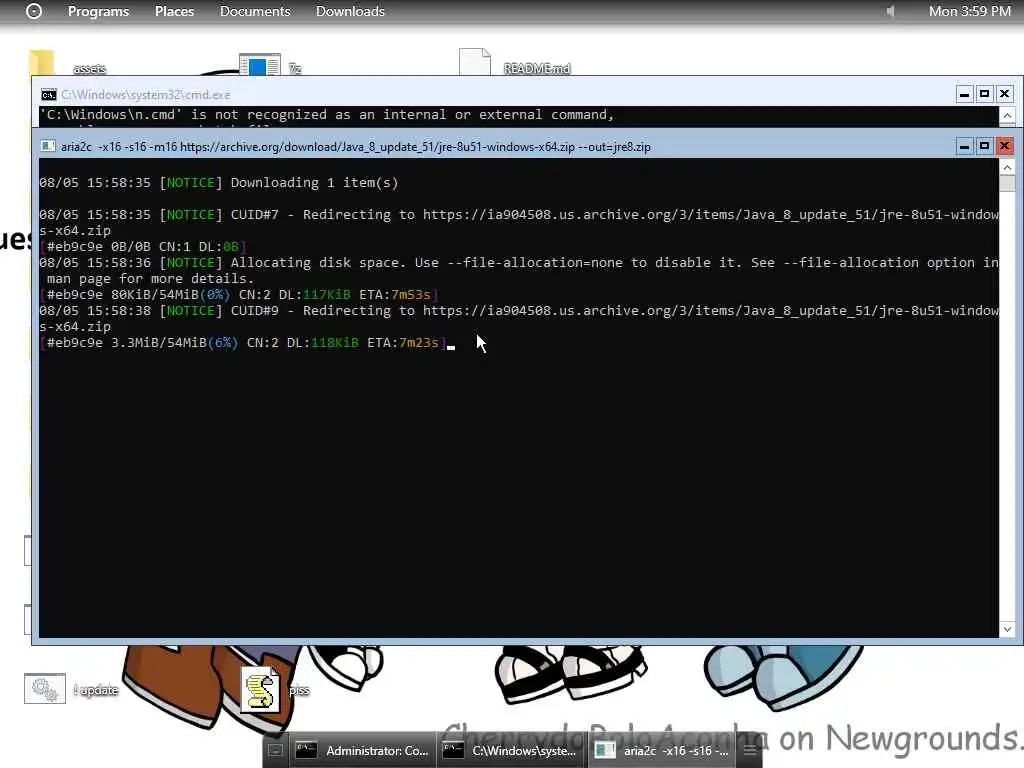The height and width of the screenshot is (768, 1024).
Task: Click the cmd.exe scrollbar up arrow
Action: pos(1007,116)
